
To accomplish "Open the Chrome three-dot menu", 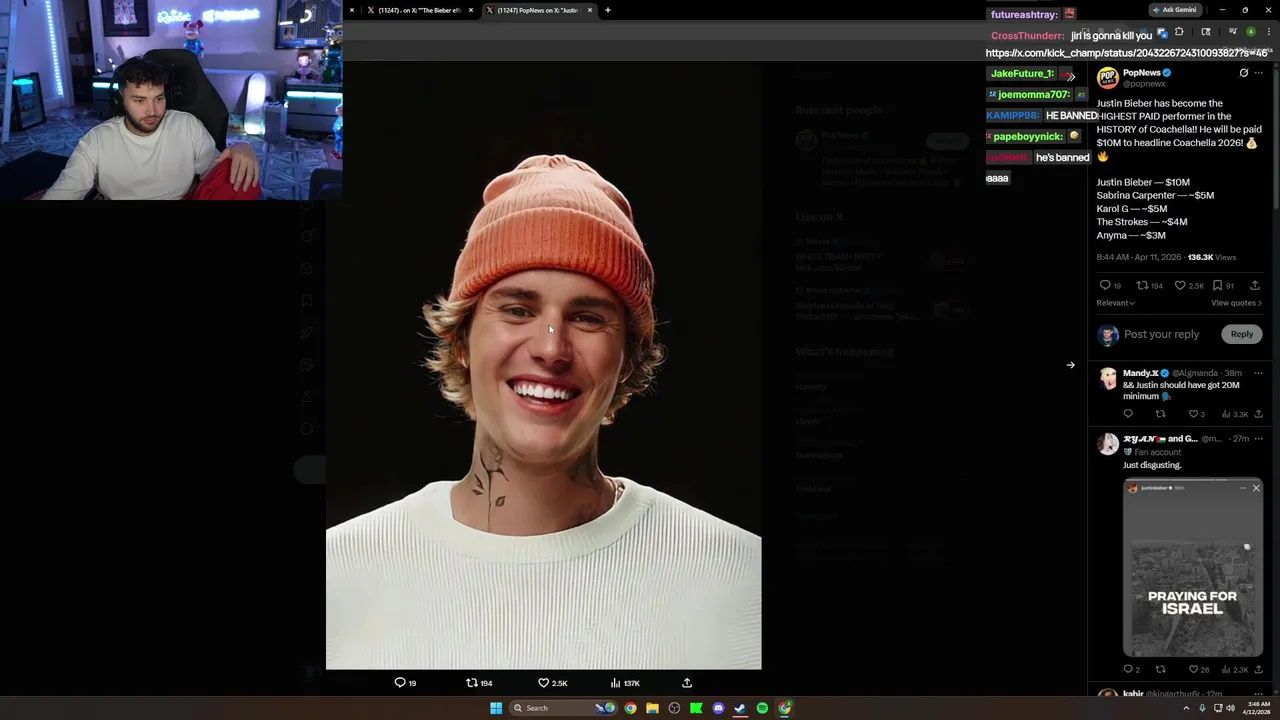I will 1268,32.
